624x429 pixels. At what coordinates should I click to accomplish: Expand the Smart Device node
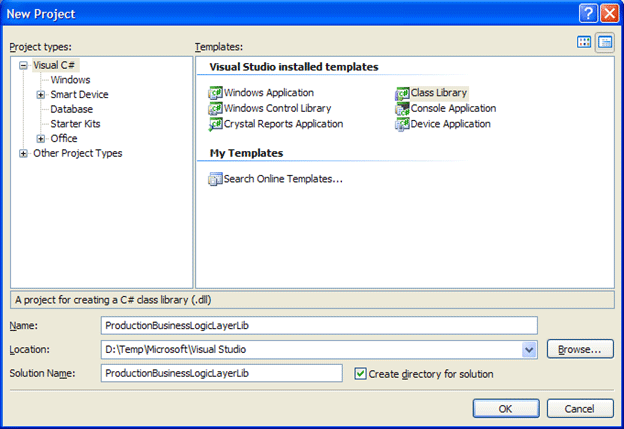click(x=41, y=95)
